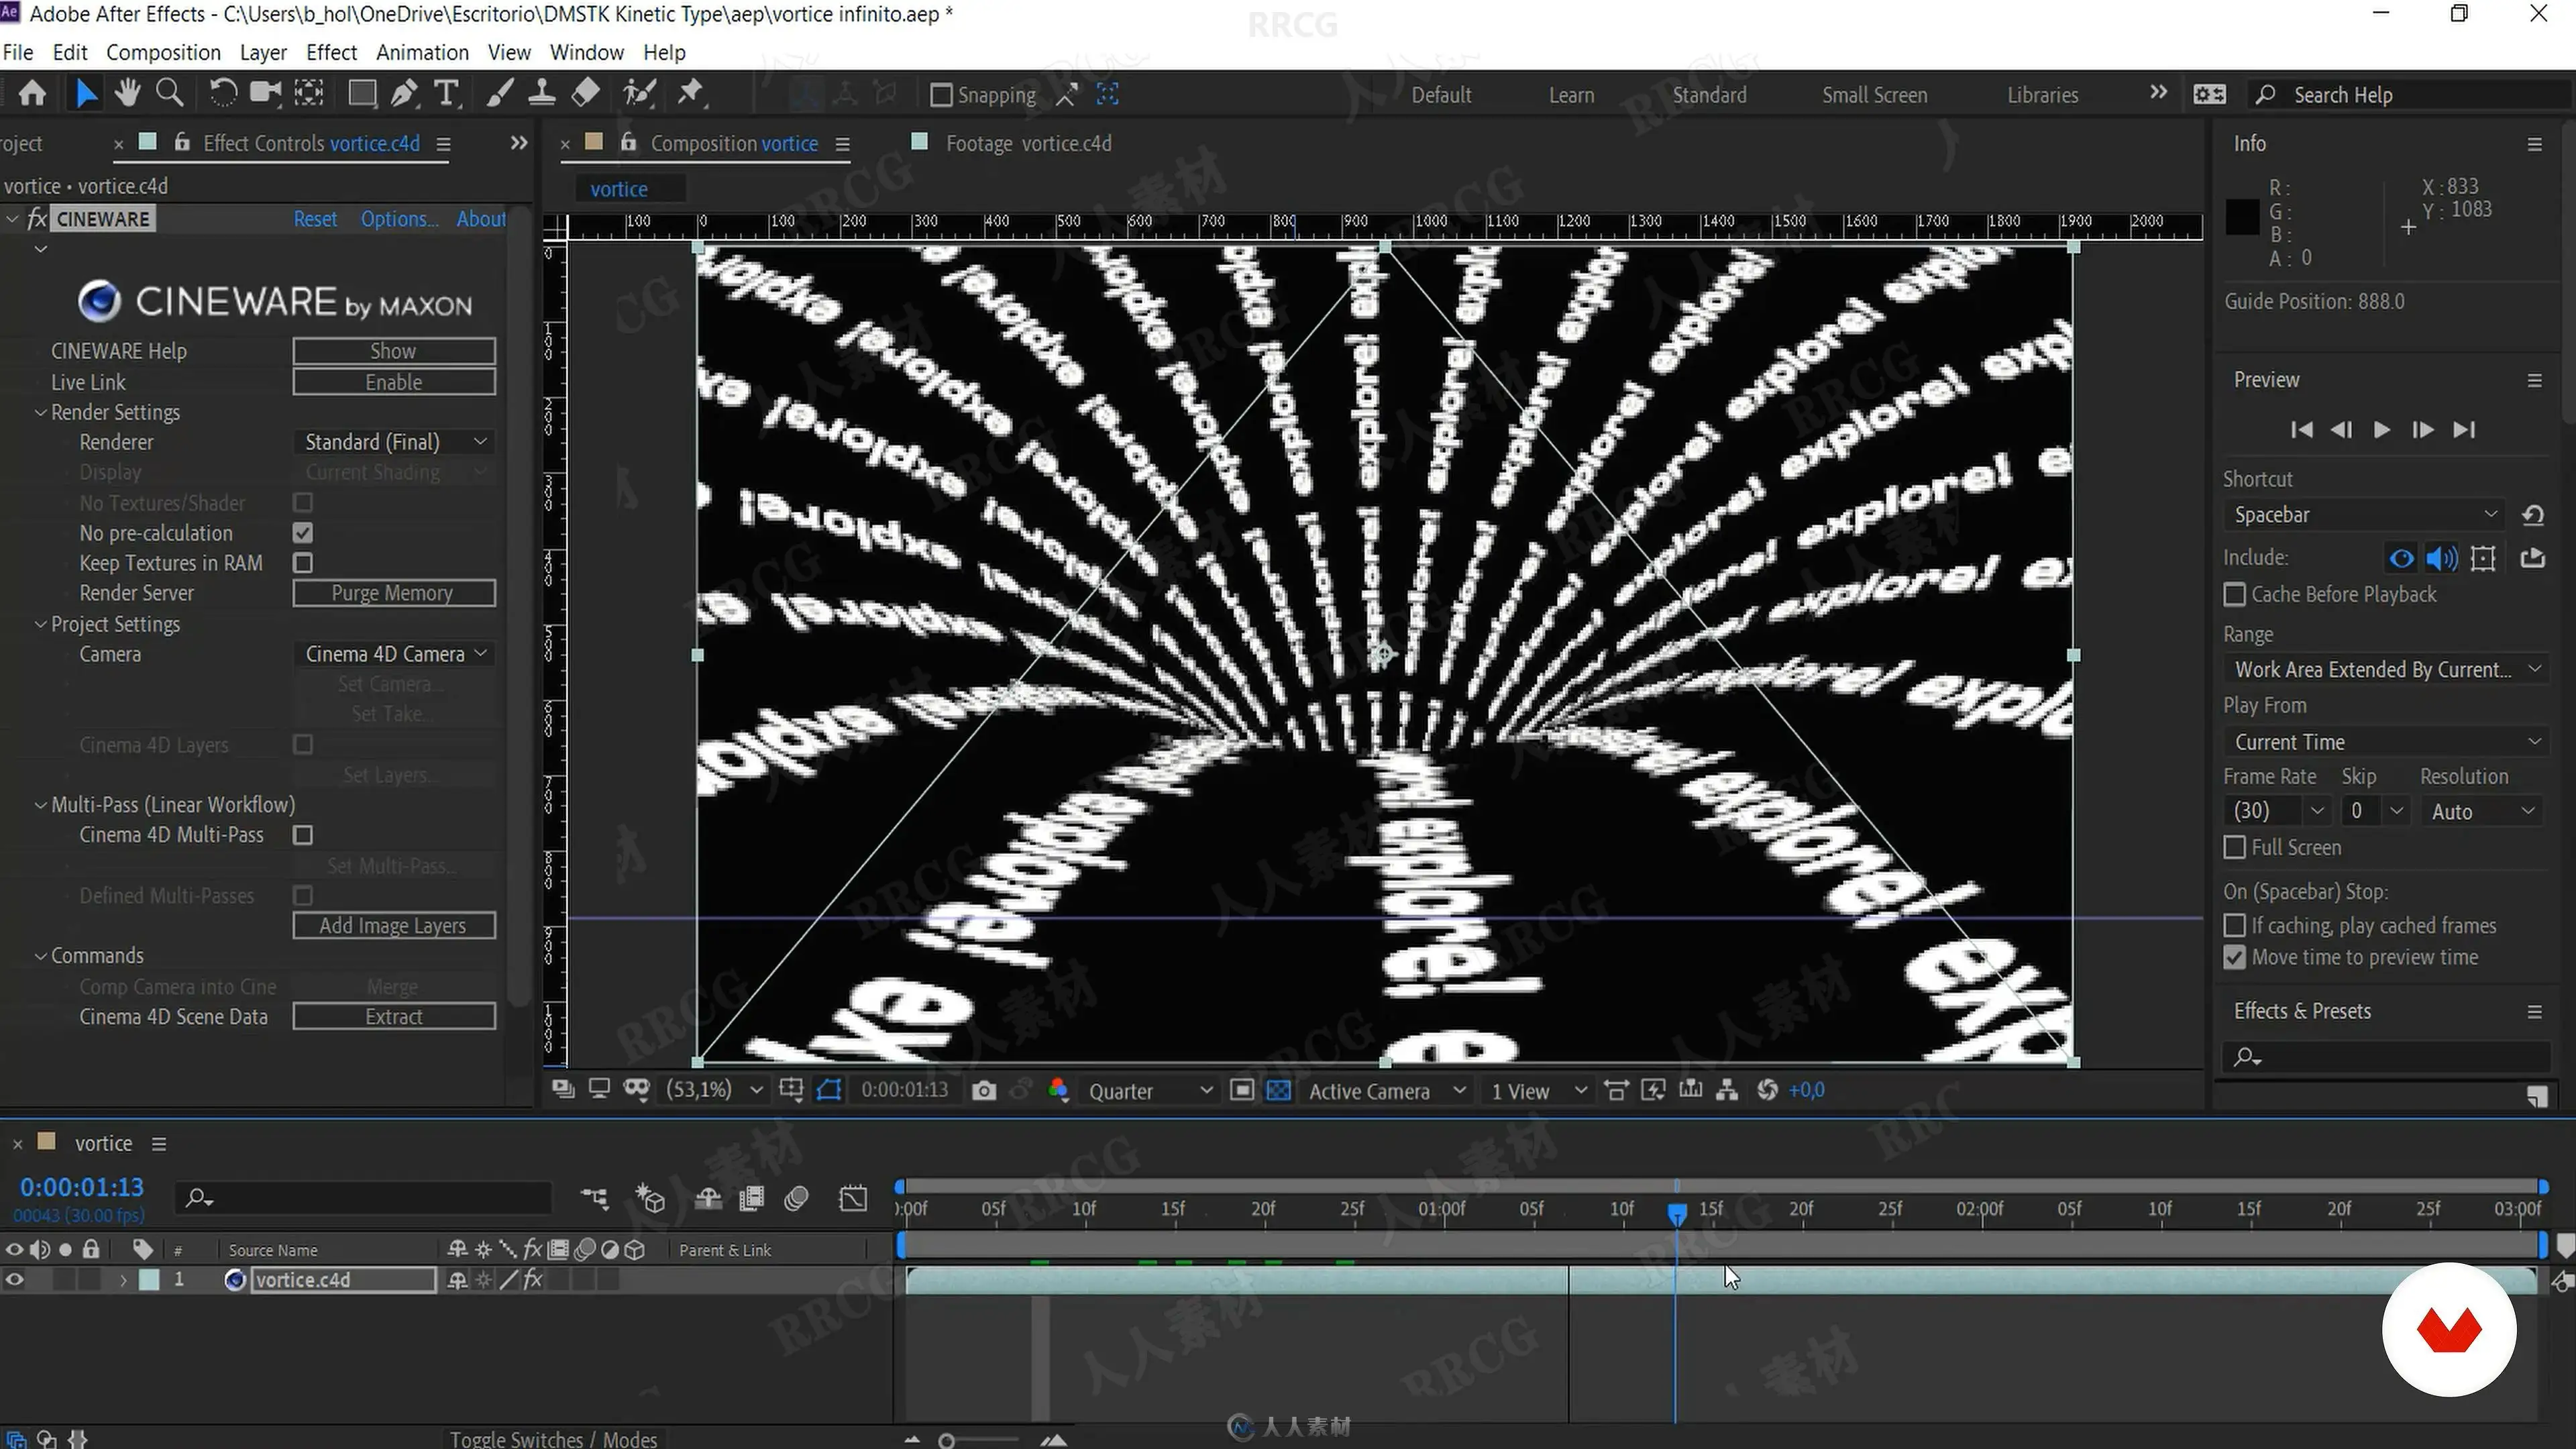
Task: Open the Quarter resolution dropdown
Action: (x=1150, y=1091)
